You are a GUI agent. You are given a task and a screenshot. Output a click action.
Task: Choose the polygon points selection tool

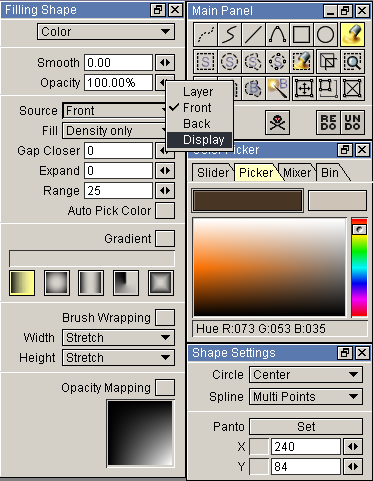(x=277, y=62)
